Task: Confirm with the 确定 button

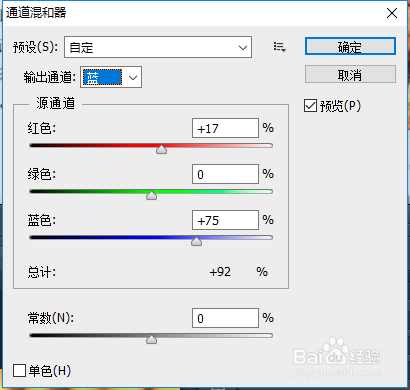Action: (x=350, y=47)
